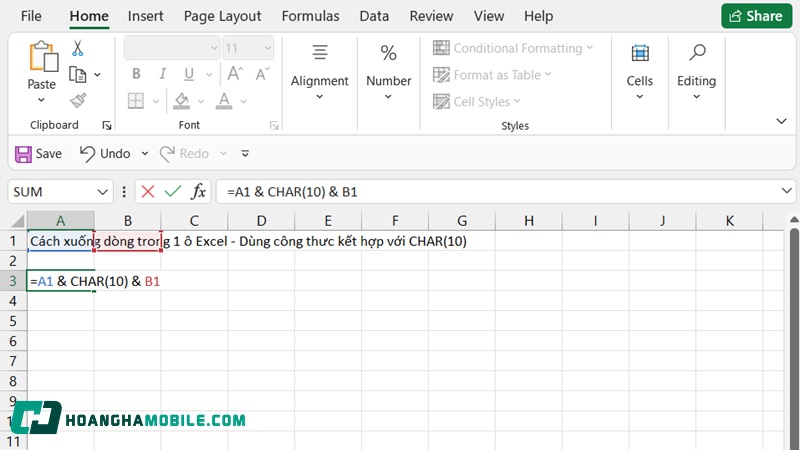The image size is (800, 450).
Task: Expand the formula bar
Action: [786, 191]
